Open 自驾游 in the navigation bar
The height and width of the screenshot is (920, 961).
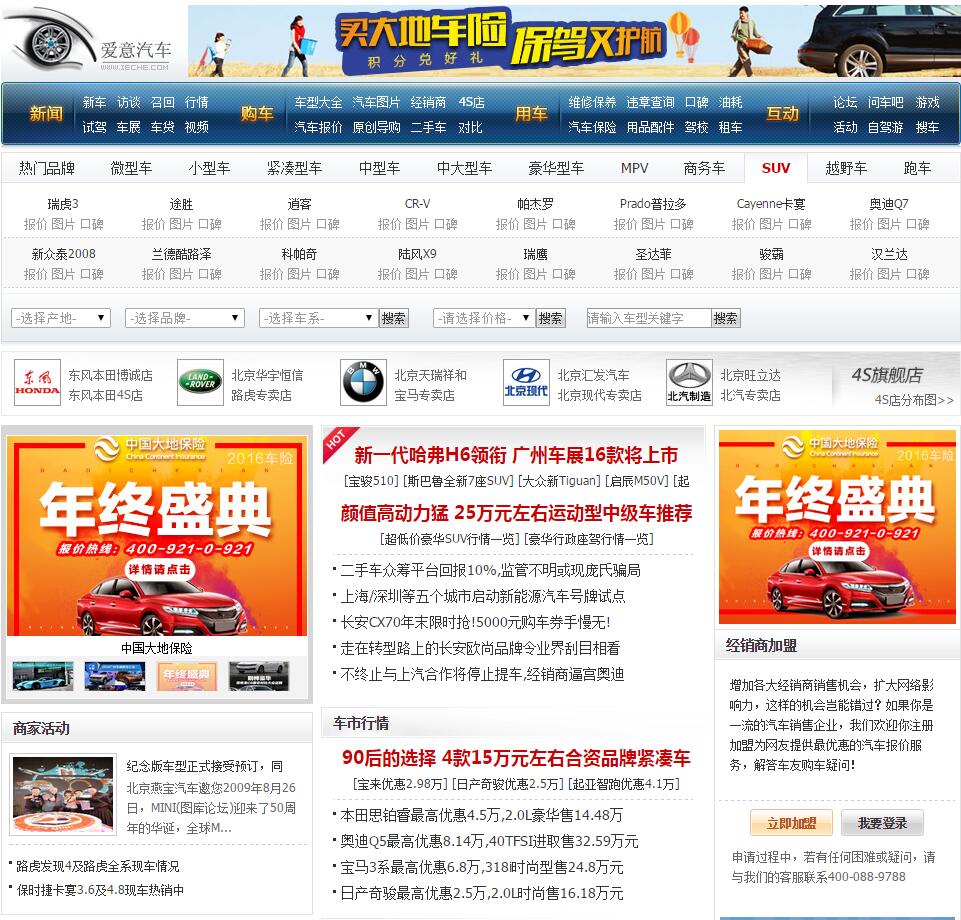886,127
